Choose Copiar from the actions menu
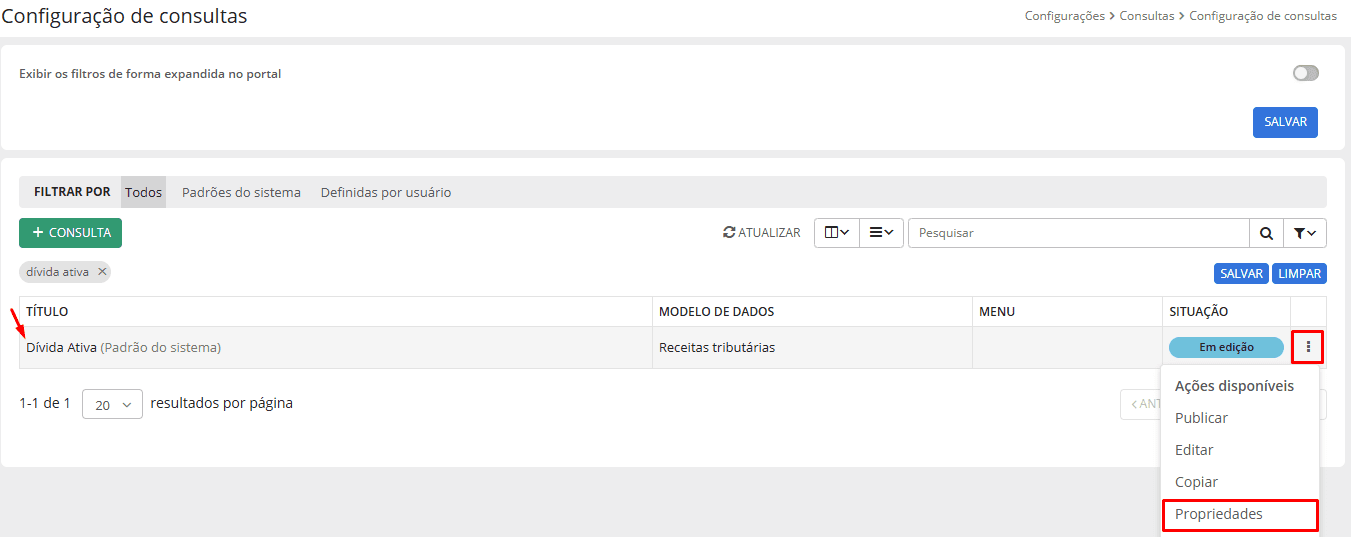 coord(1196,482)
